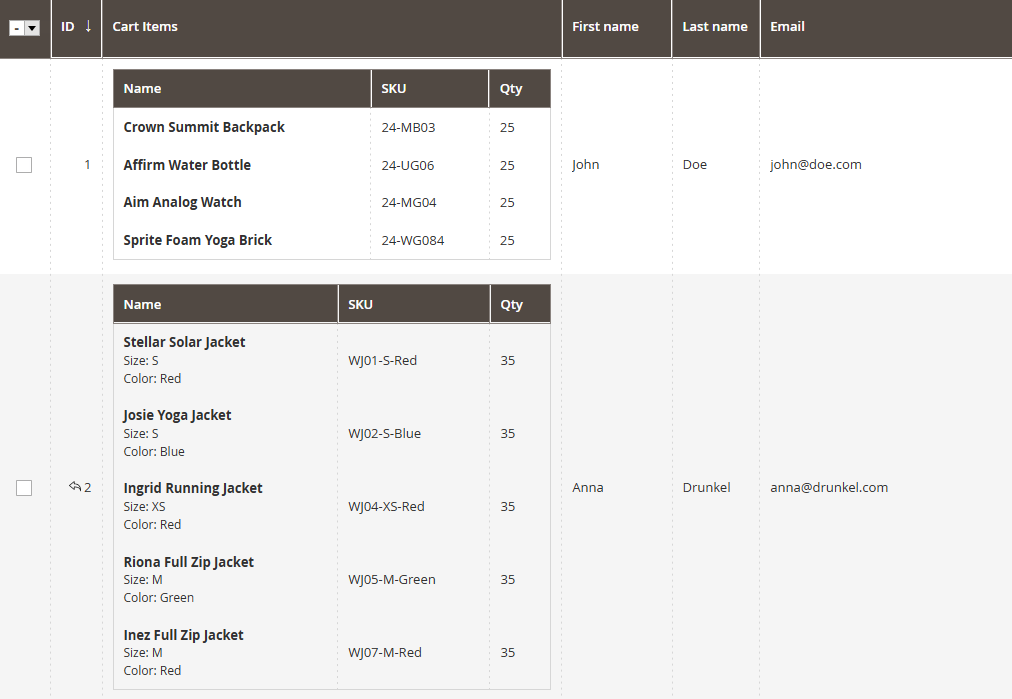
Task: Click the Crown Summit Backpack product name
Action: [204, 127]
